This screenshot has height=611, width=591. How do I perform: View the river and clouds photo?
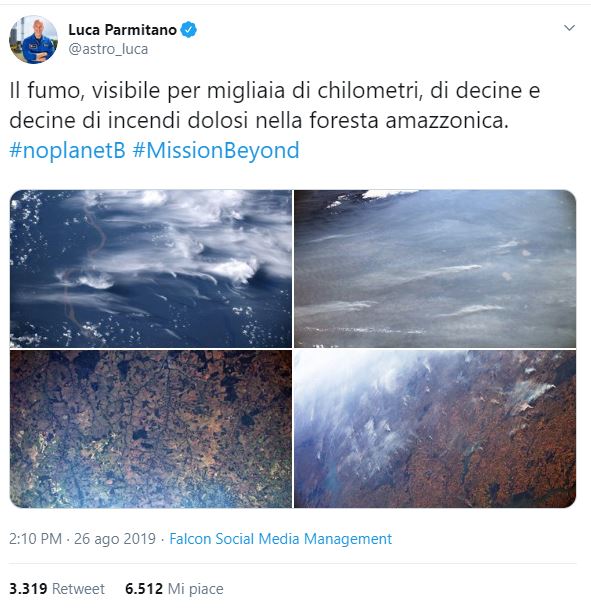[x=151, y=268]
